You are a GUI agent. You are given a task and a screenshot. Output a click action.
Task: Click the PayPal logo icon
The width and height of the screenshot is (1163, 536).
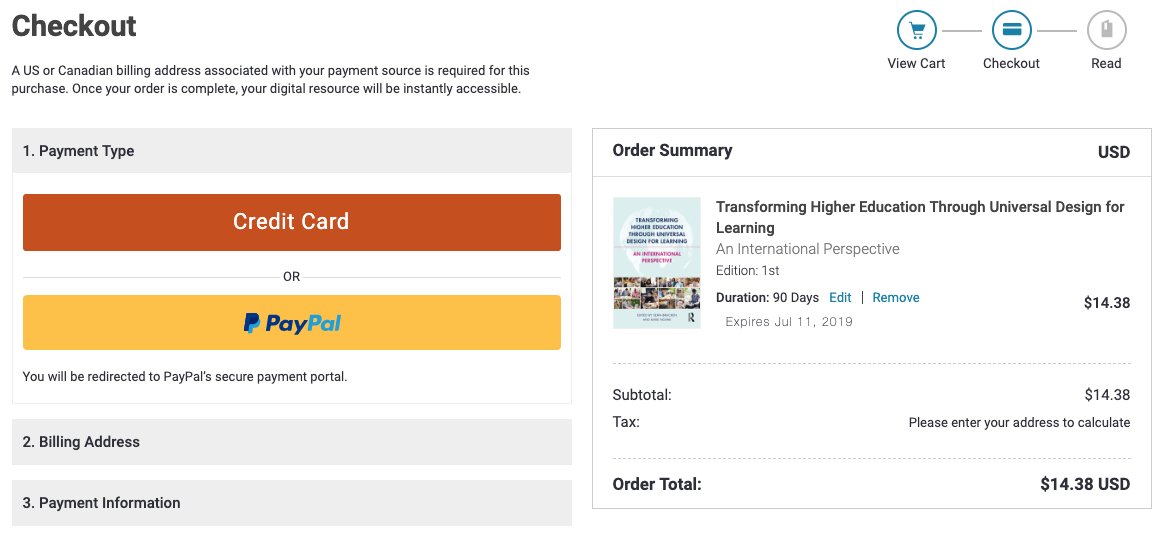[251, 323]
